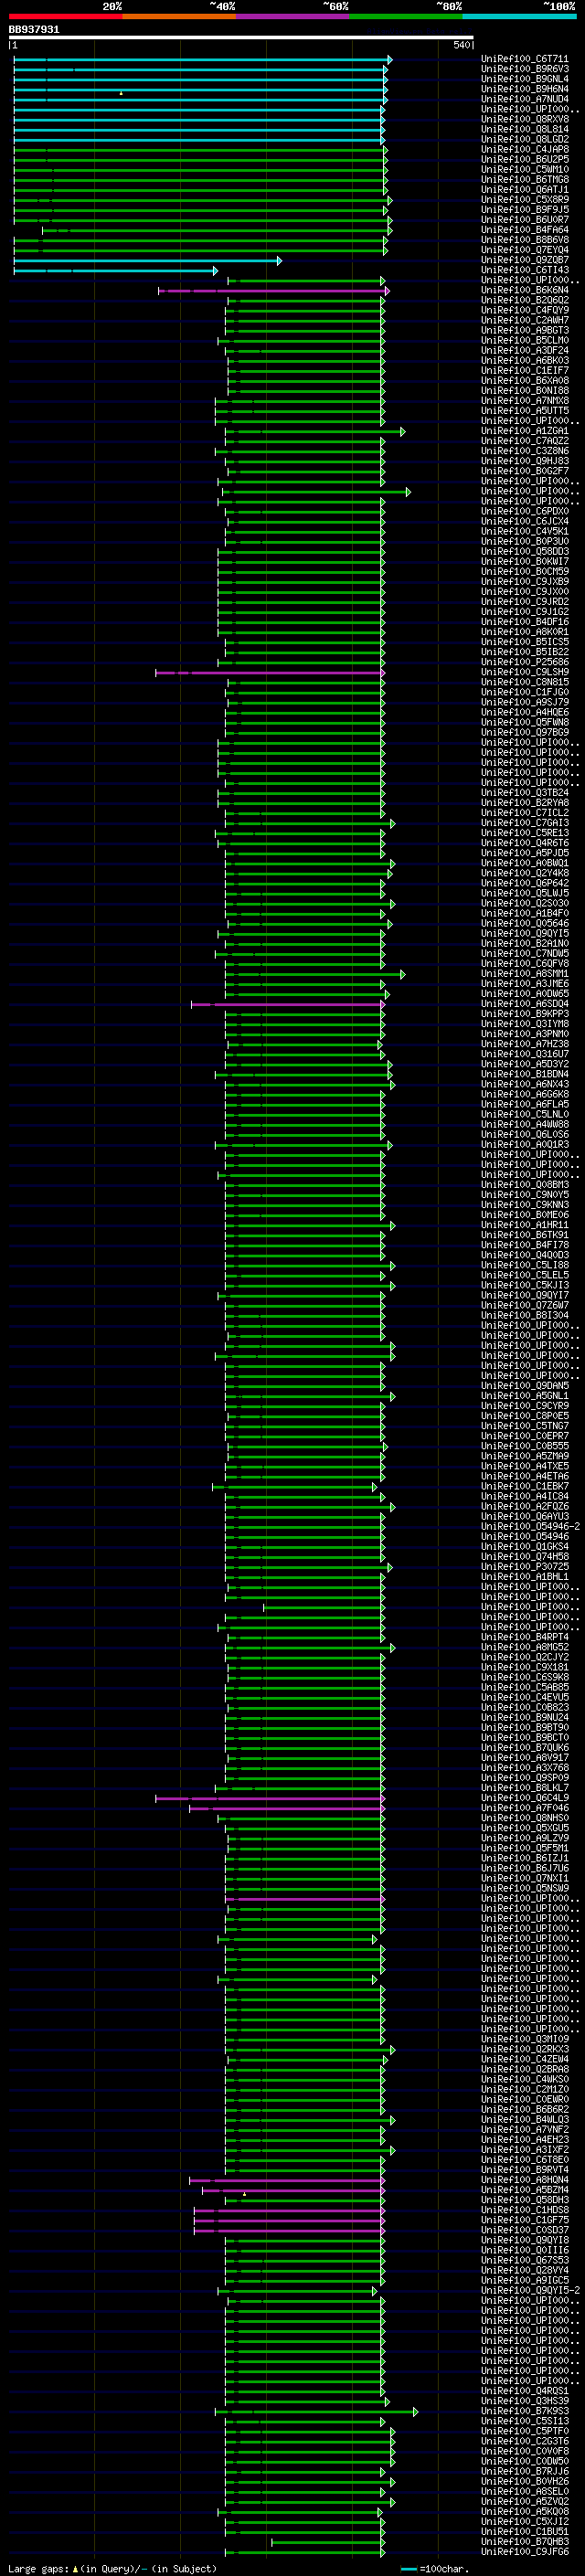Select hit UniRef100_Q2RKX3
The image size is (585, 2576).
click(x=524, y=2048)
